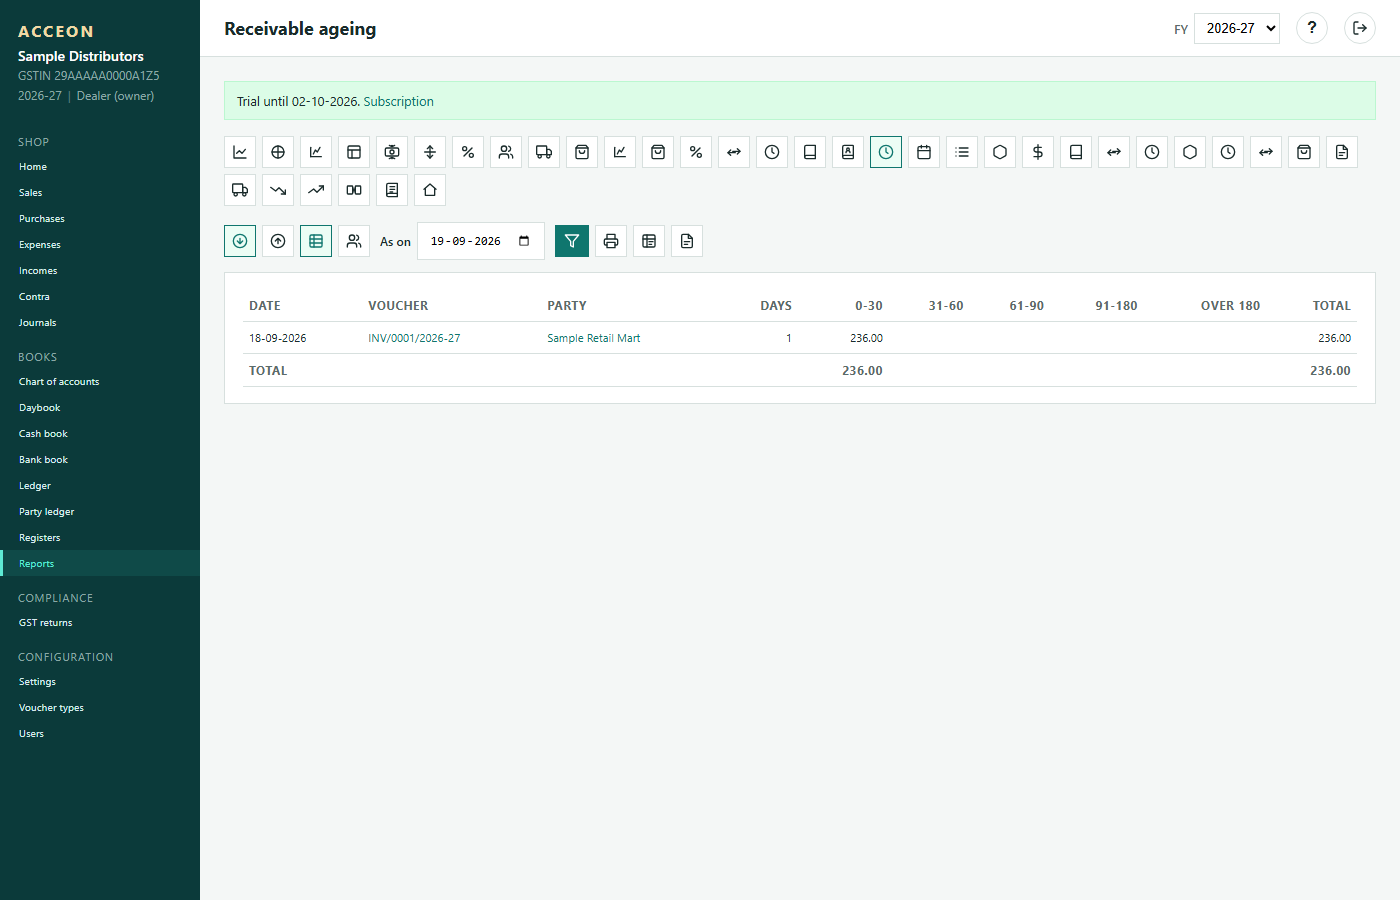Click the globe crosshair report icon

click(x=278, y=152)
